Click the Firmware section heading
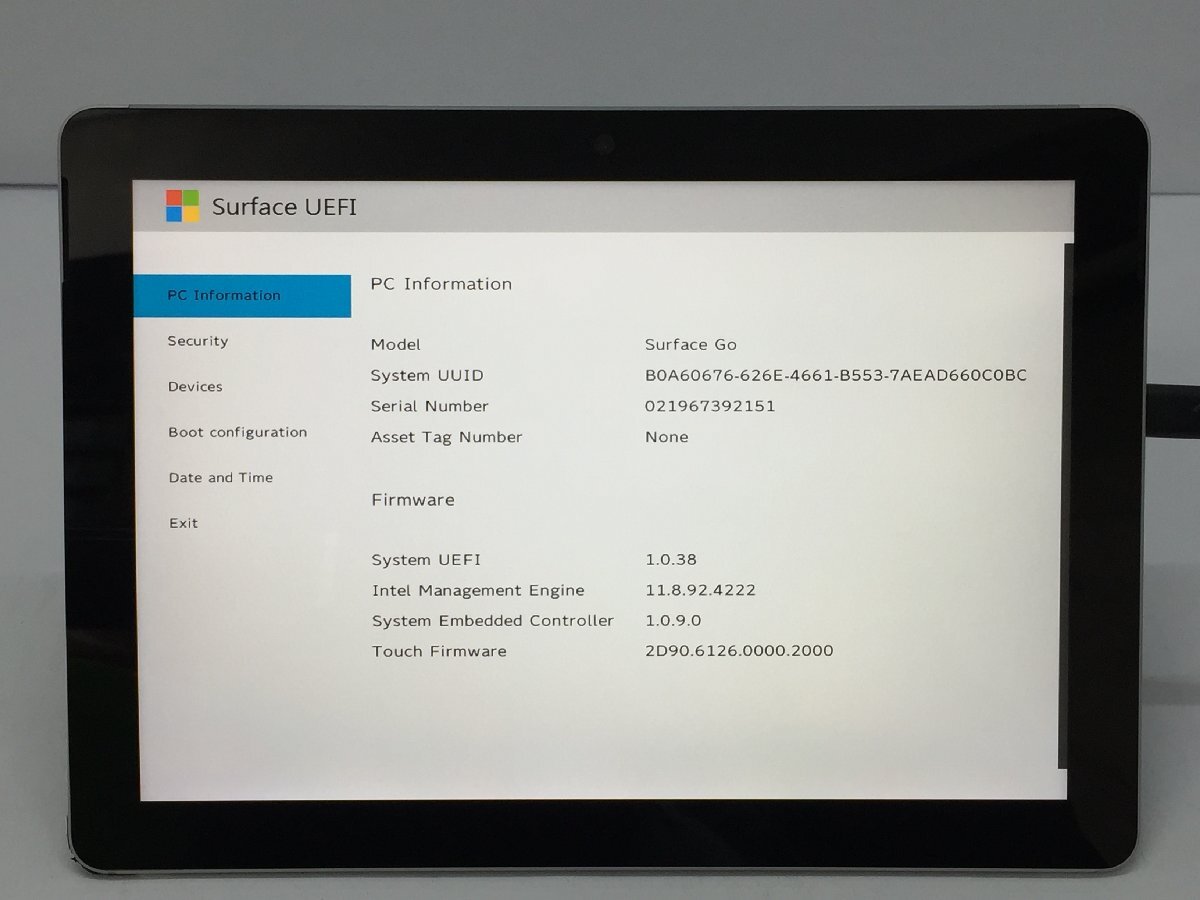The image size is (1200, 900). [x=413, y=500]
